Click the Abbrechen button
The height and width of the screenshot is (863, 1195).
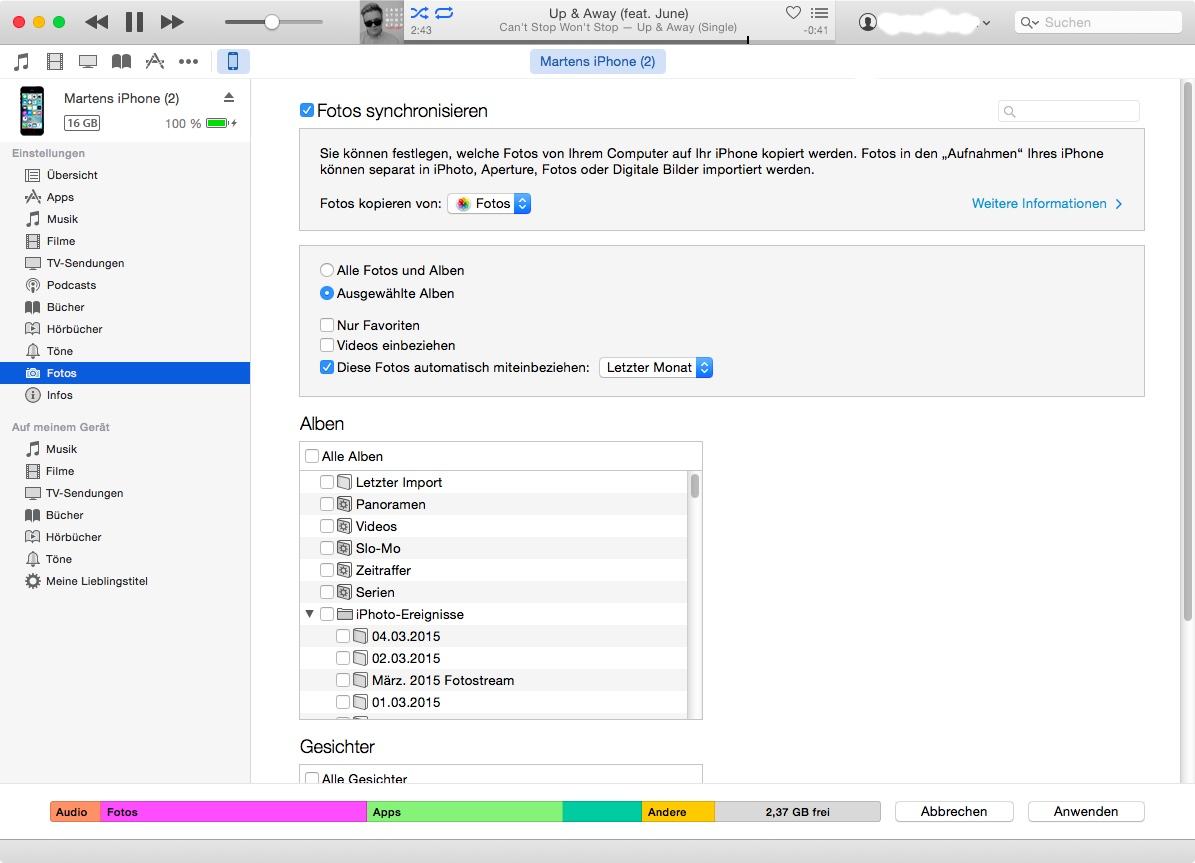(954, 811)
